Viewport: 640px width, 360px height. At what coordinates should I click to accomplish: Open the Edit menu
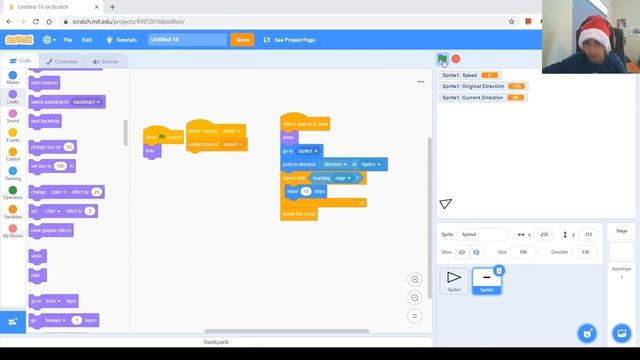pyautogui.click(x=87, y=40)
